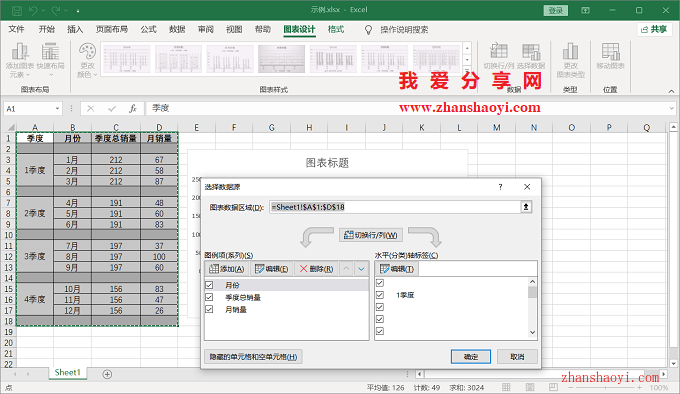The image size is (680, 394).
Task: Click the formula bar confirm check icon
Action: pyautogui.click(x=112, y=108)
